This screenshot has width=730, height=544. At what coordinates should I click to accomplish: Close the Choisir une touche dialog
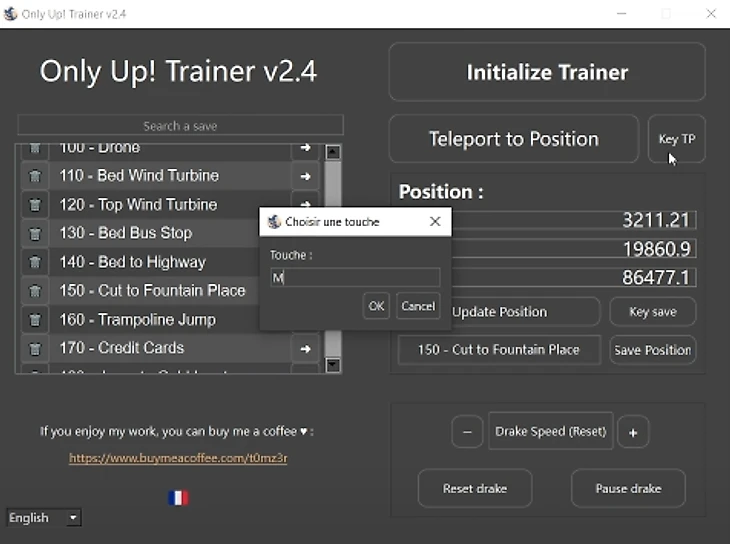(x=435, y=221)
